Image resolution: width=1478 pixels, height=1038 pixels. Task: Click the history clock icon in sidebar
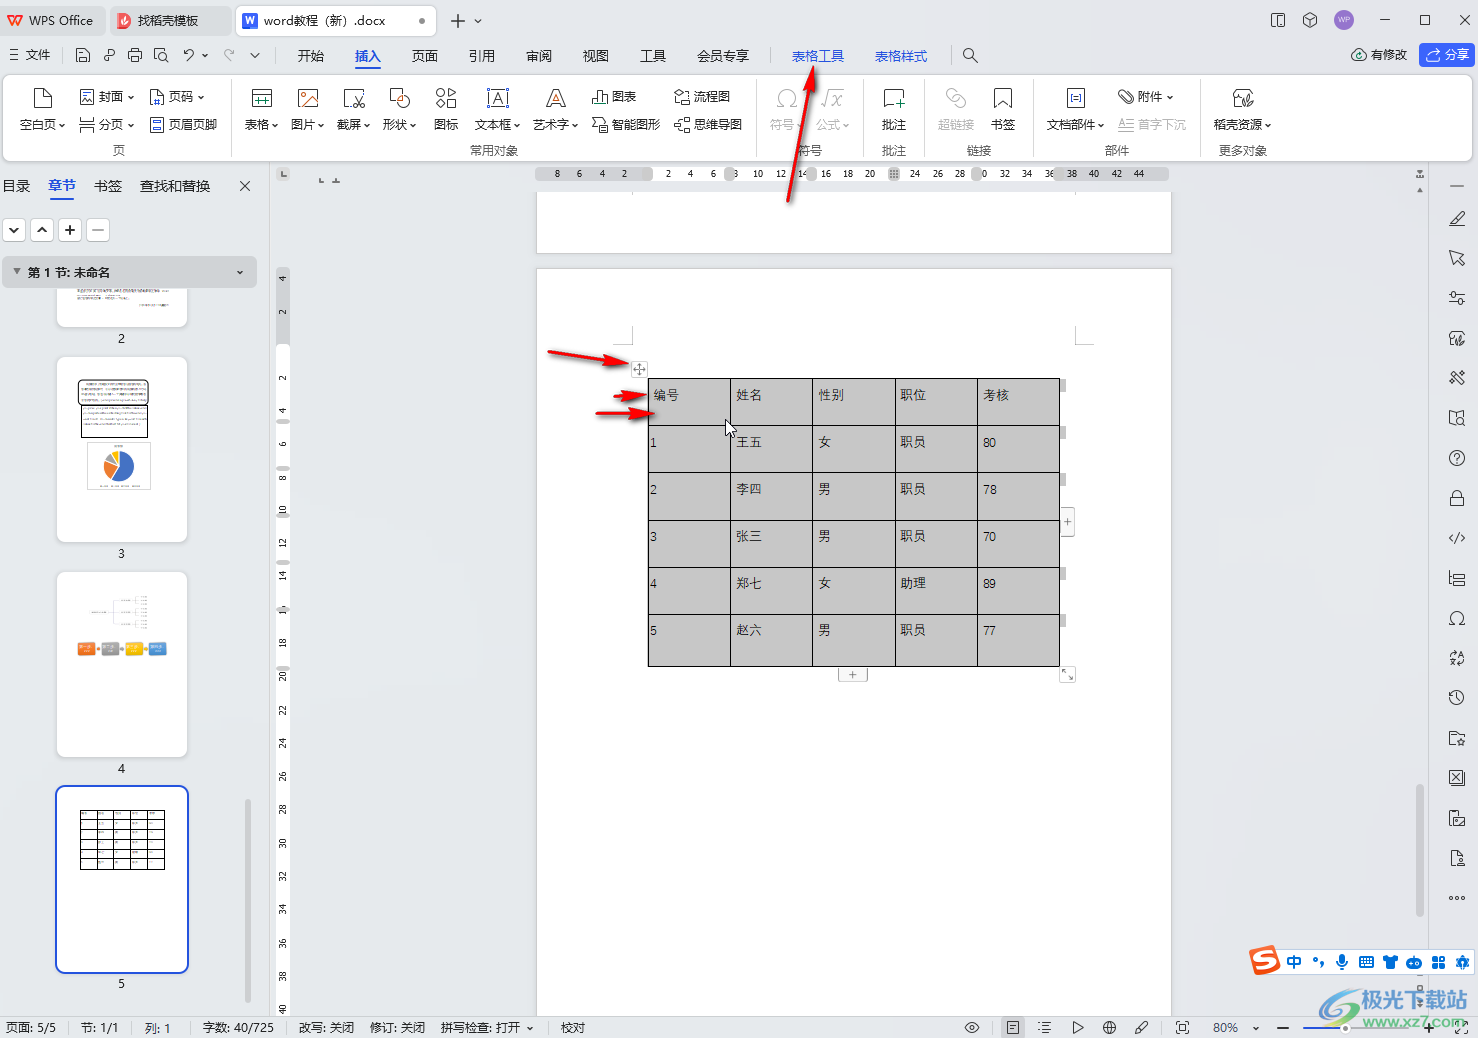coord(1457,698)
